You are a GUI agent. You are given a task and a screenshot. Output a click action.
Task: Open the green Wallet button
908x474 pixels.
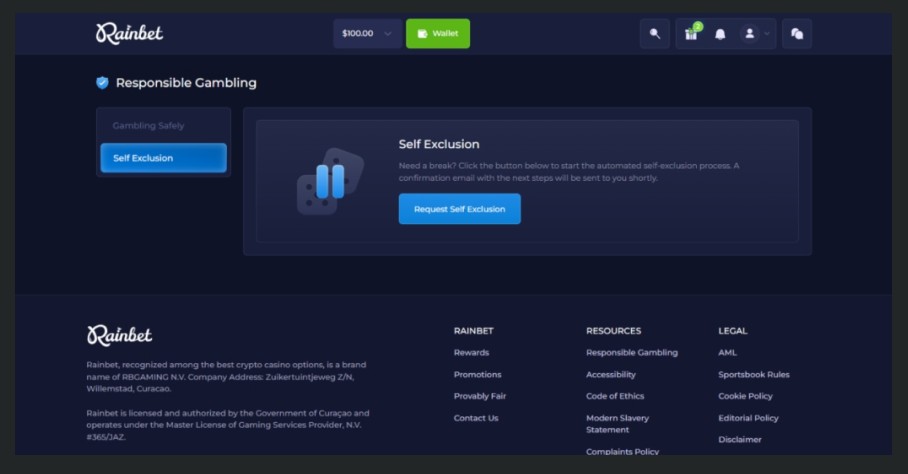point(437,33)
